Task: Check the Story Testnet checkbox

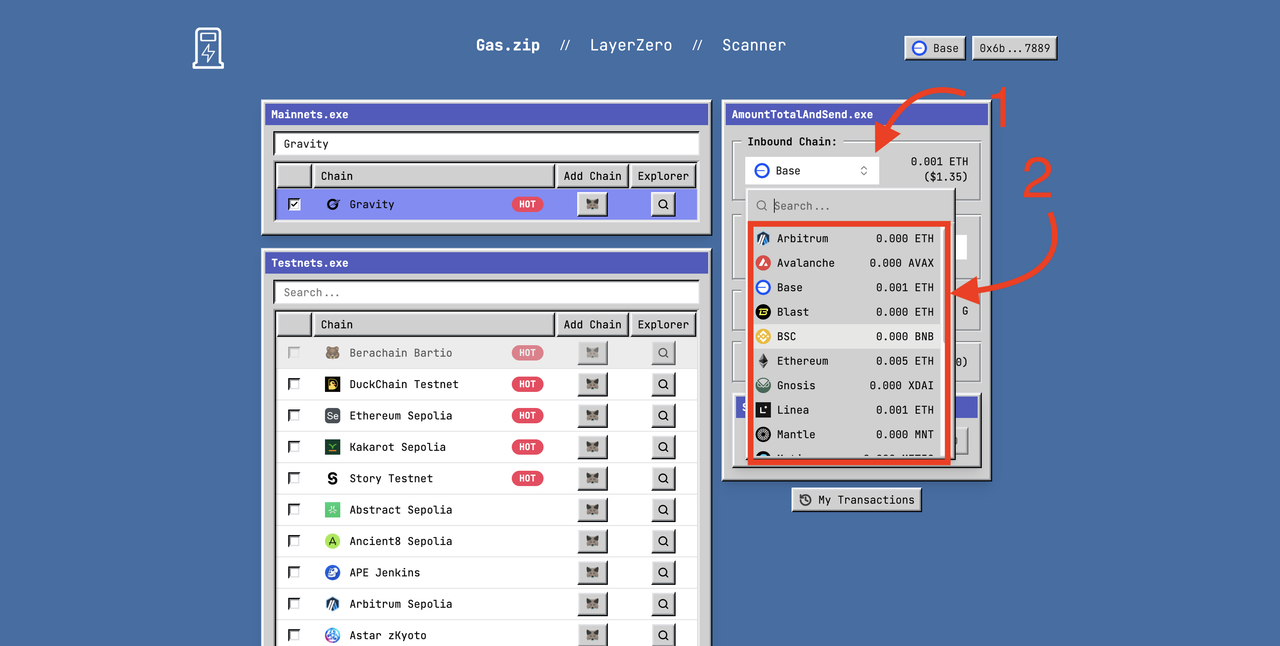Action: coord(294,478)
